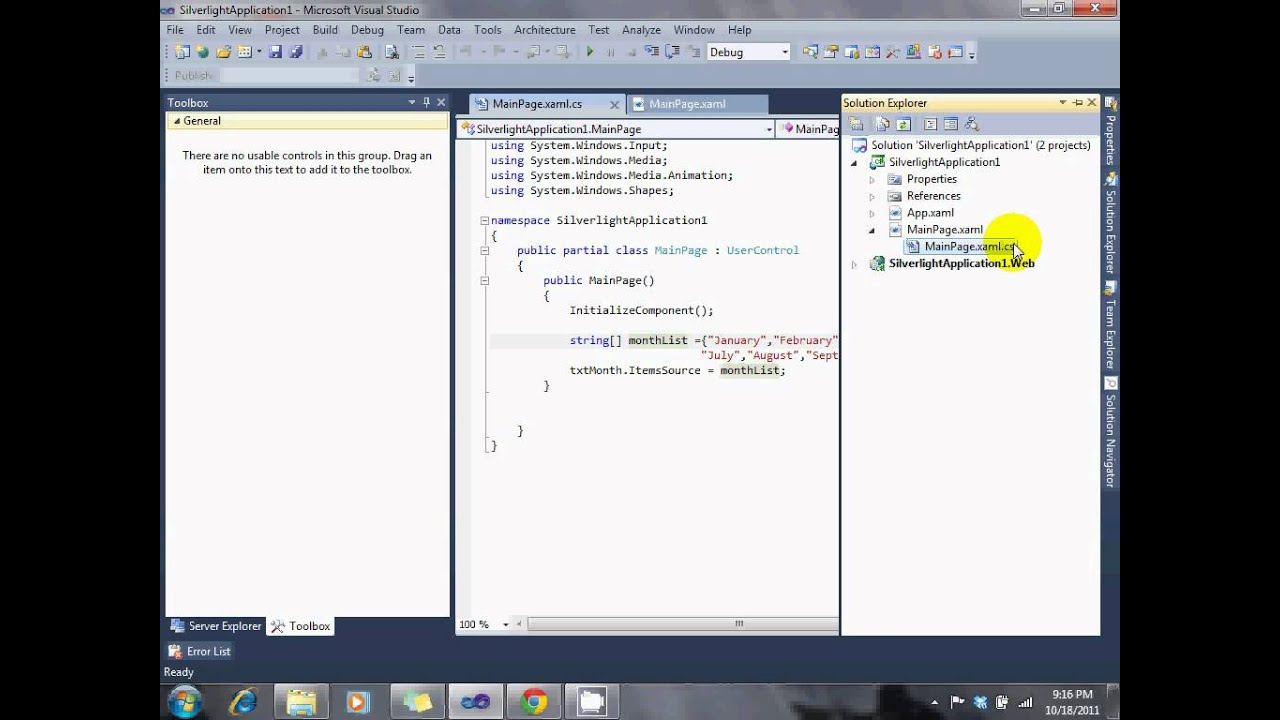Viewport: 1280px width, 720px height.
Task: Open the Toolbox window position dropdown arrow
Action: (x=411, y=102)
